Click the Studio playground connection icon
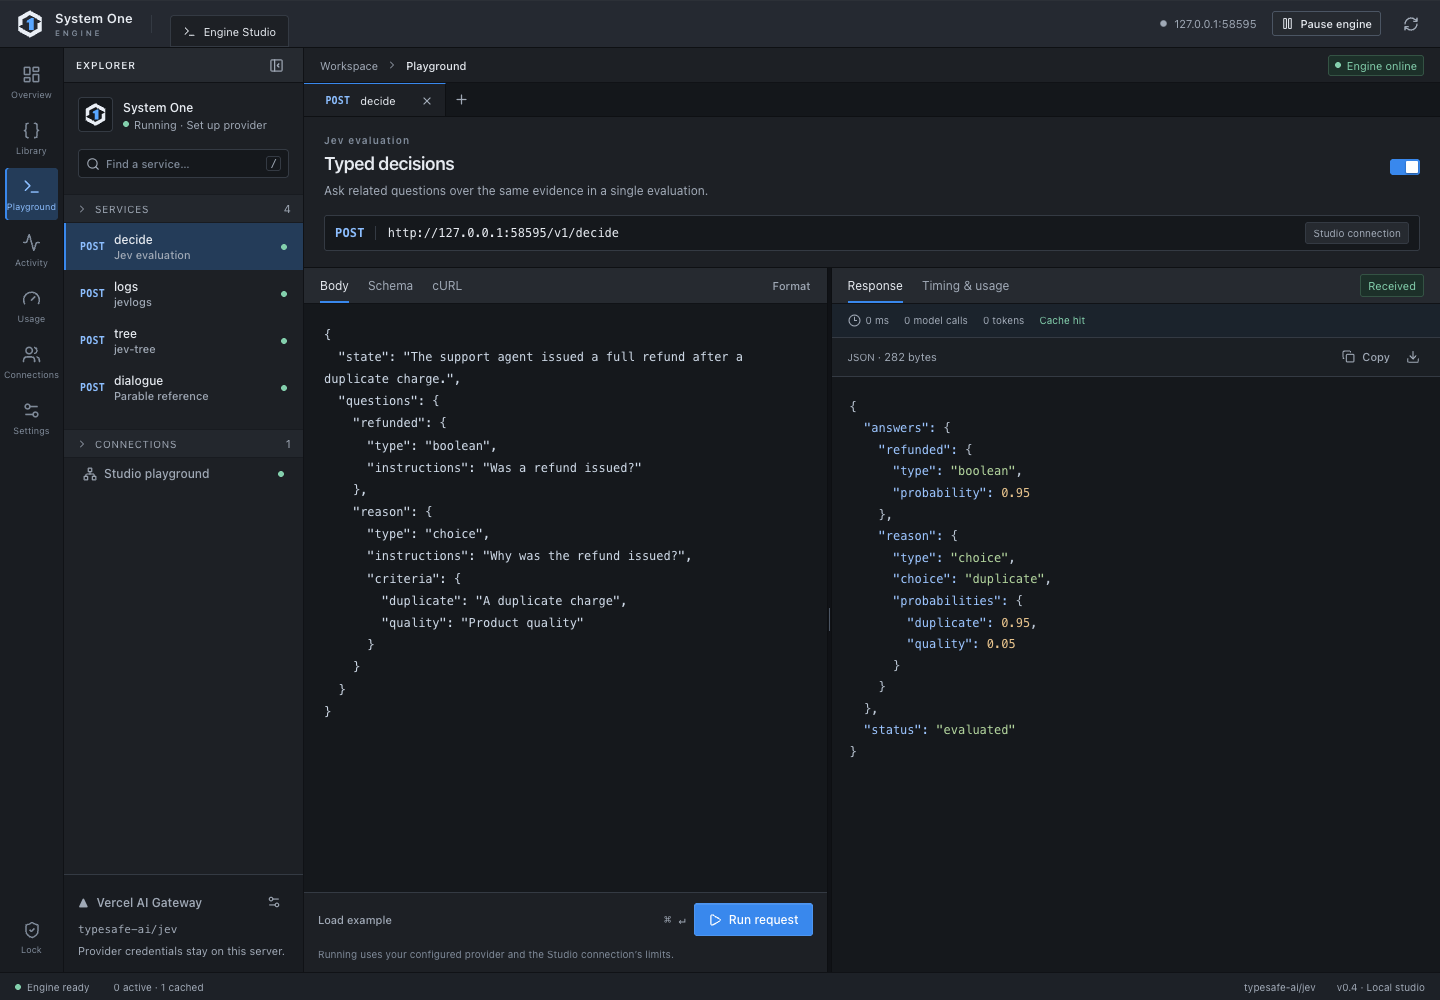 [x=90, y=474]
